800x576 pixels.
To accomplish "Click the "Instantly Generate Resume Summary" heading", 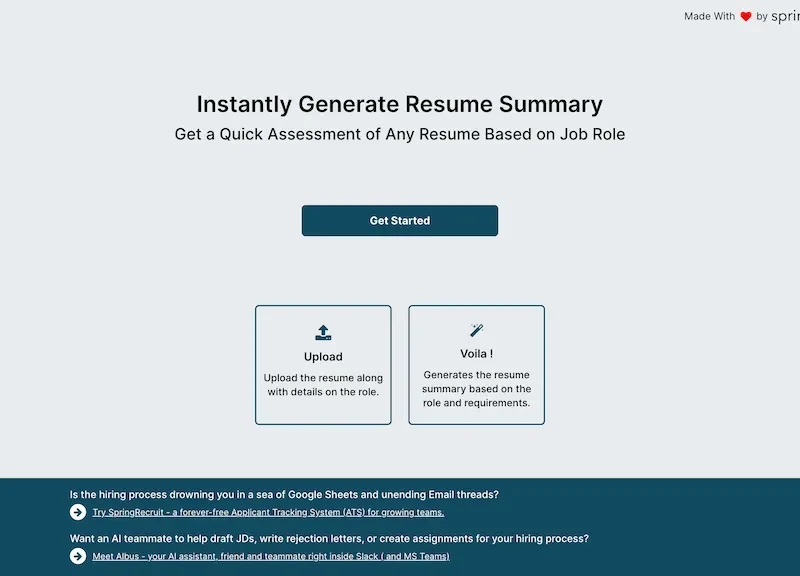I will pyautogui.click(x=399, y=104).
